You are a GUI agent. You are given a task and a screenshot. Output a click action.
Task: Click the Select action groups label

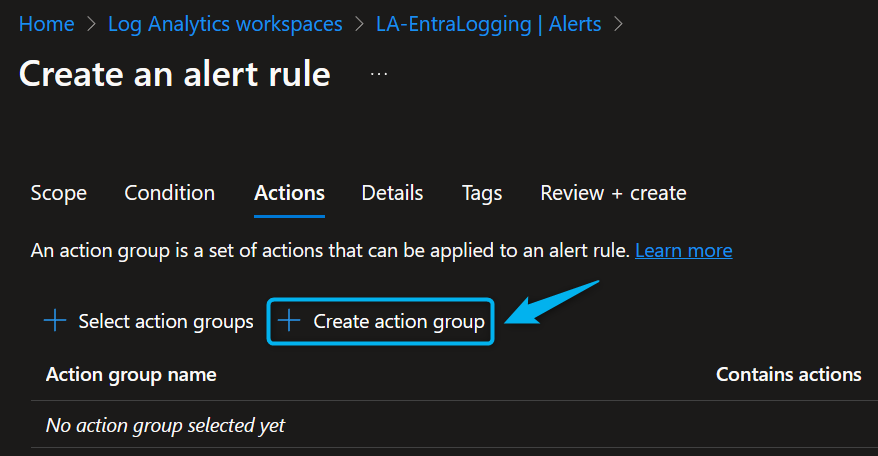165,321
